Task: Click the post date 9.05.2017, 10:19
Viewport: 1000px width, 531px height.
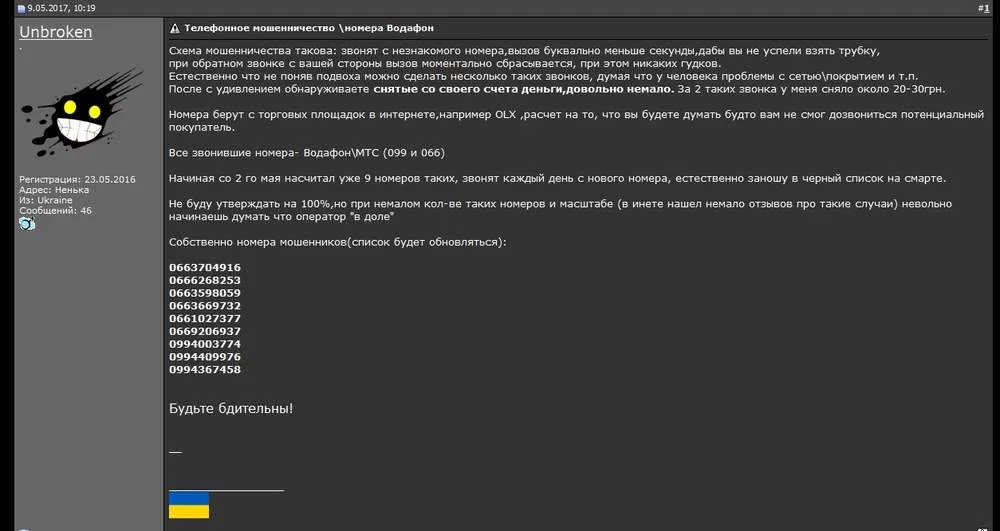Action: tap(61, 9)
